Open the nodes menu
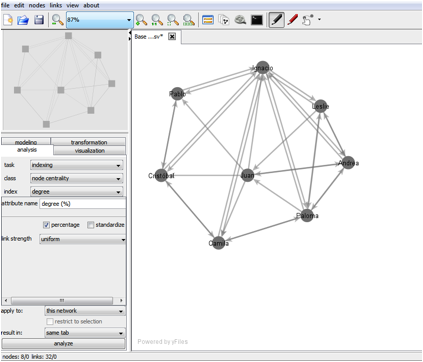The image size is (423, 362). pyautogui.click(x=37, y=5)
